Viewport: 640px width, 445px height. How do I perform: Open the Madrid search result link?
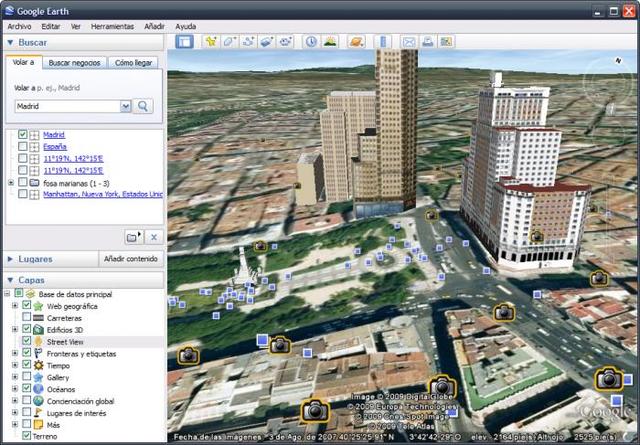54,135
